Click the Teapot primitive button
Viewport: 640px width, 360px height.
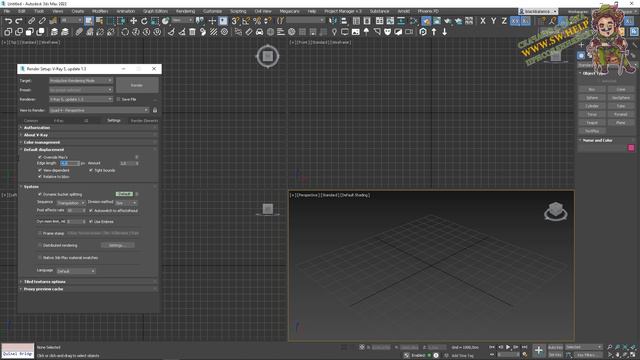591,122
